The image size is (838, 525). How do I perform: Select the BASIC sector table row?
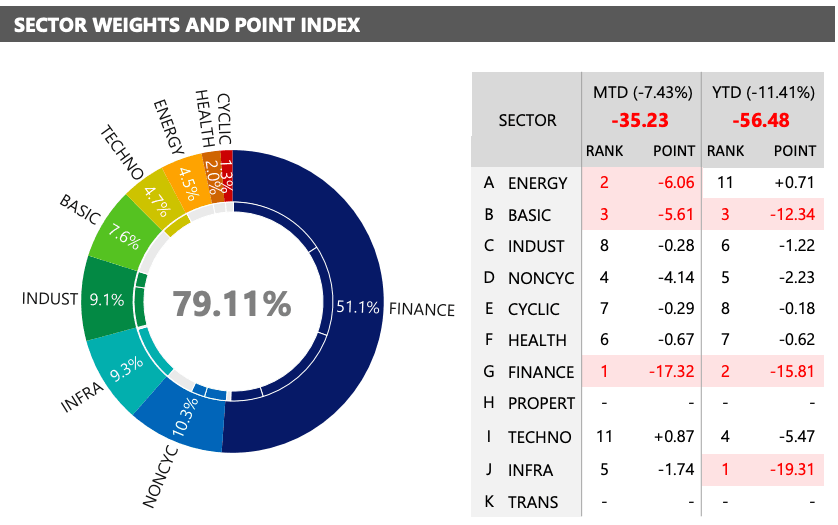click(x=530, y=215)
